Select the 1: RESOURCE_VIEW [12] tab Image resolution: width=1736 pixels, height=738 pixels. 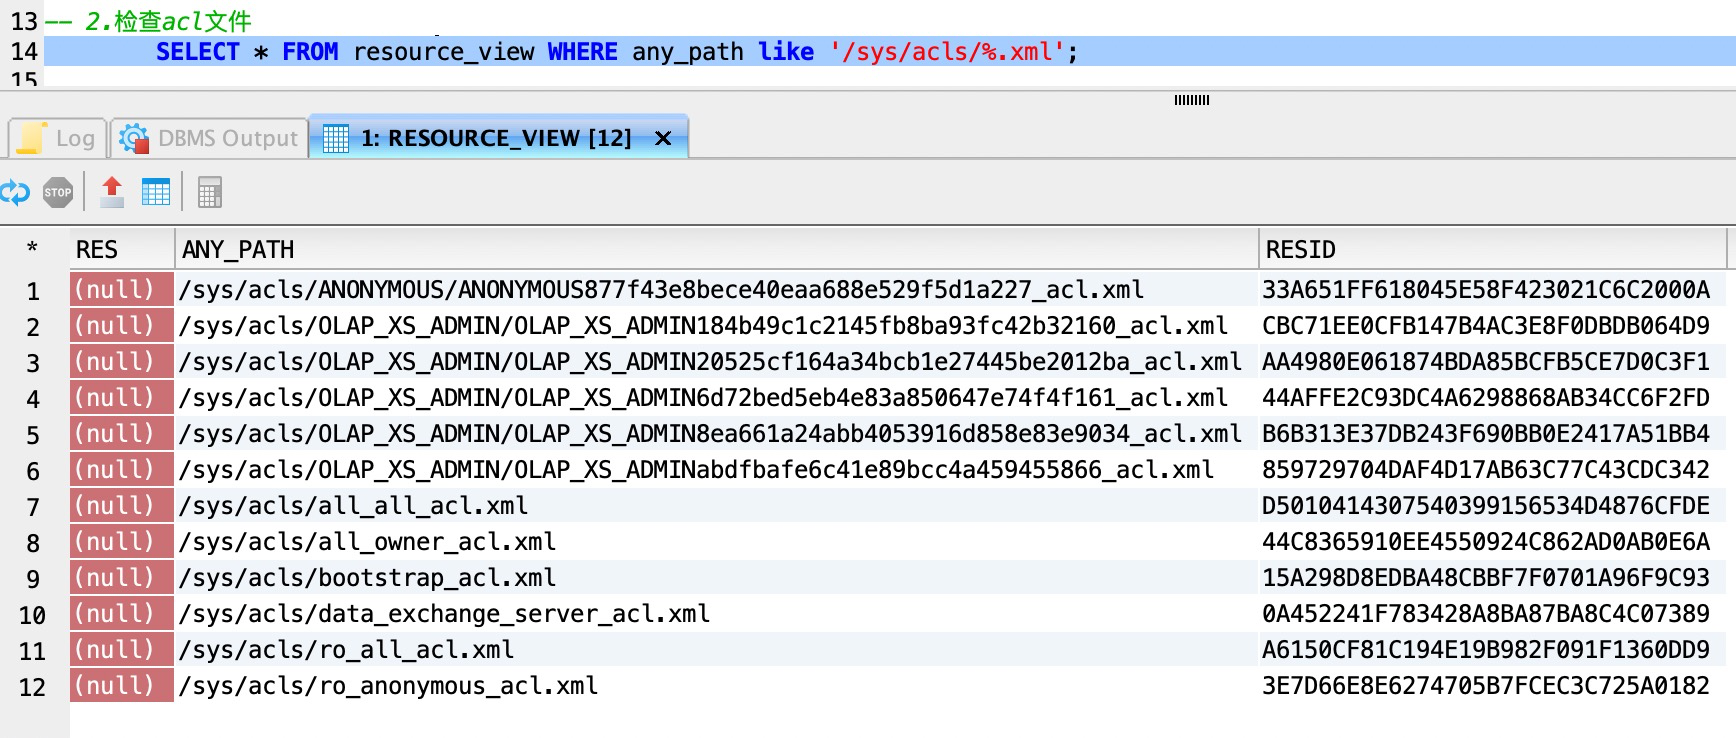[496, 138]
